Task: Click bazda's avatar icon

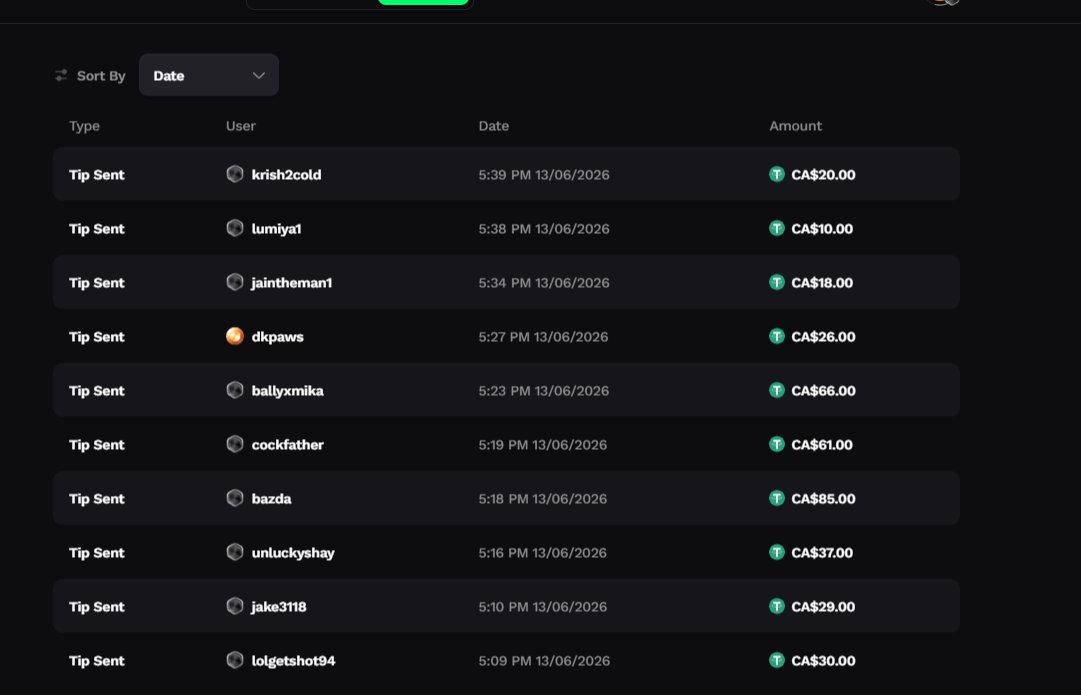Action: 235,498
